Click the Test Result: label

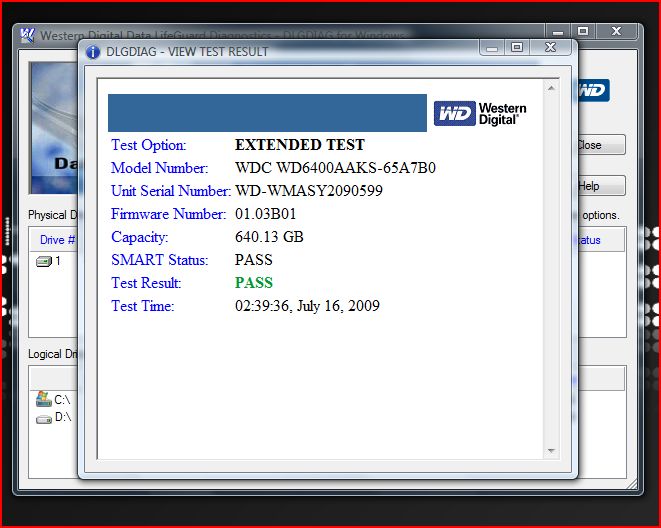146,282
